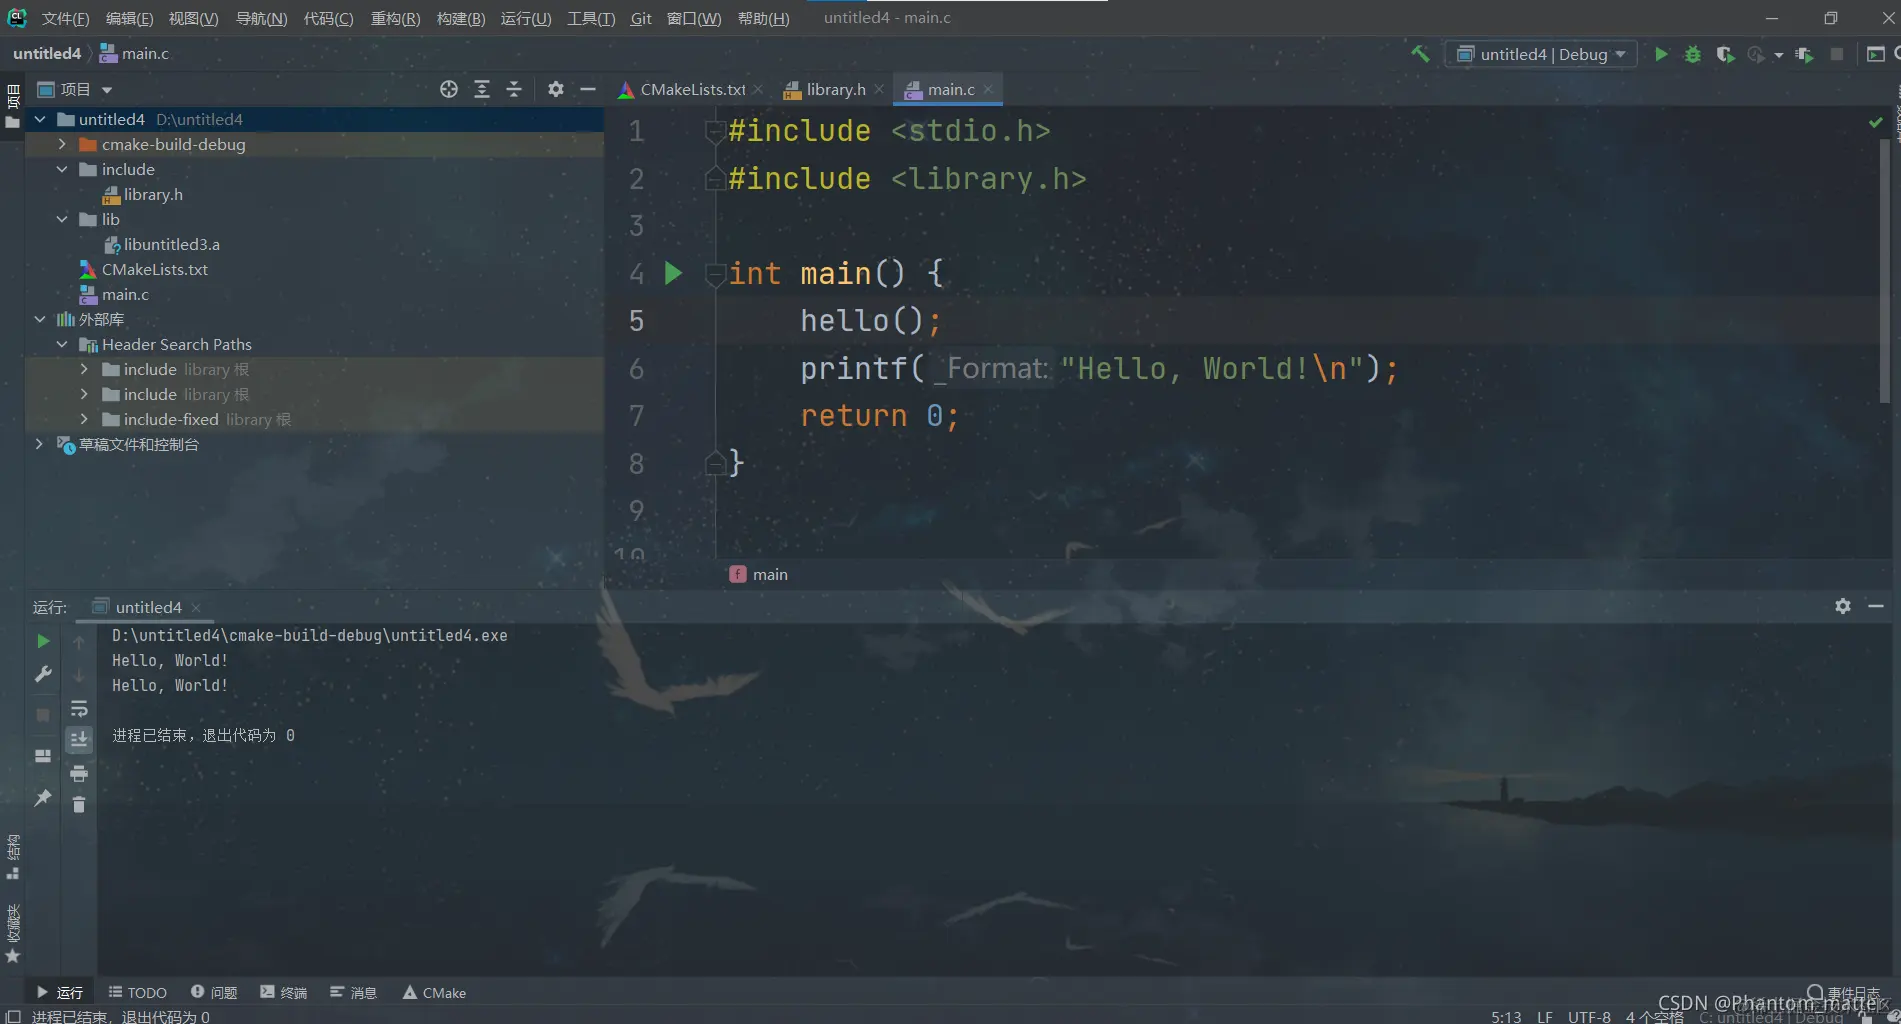Open project panel settings gear
The width and height of the screenshot is (1901, 1024).
[556, 89]
